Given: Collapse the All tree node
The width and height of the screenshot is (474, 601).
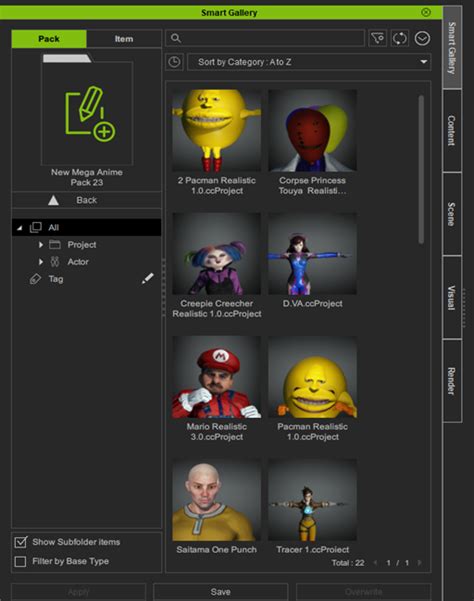Looking at the screenshot, I should pyautogui.click(x=19, y=228).
